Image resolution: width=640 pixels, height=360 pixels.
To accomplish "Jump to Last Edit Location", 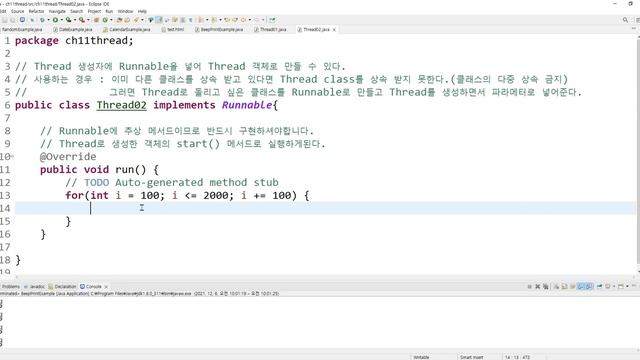I will click(227, 20).
